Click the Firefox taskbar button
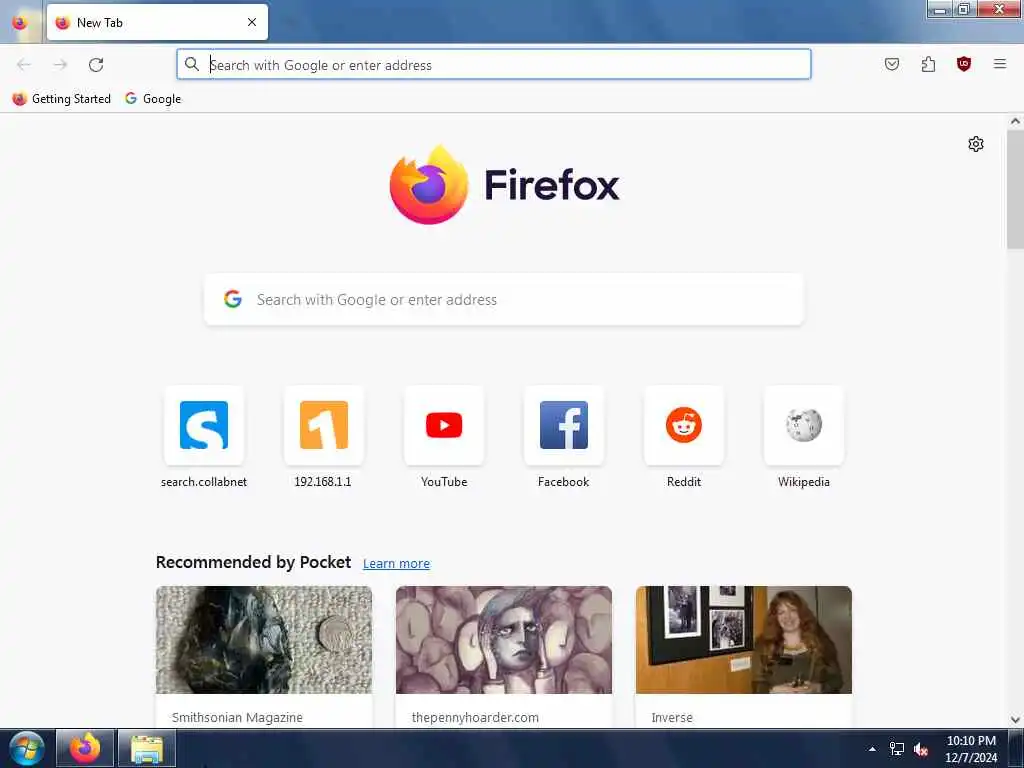Viewport: 1024px width, 768px height. 85,748
